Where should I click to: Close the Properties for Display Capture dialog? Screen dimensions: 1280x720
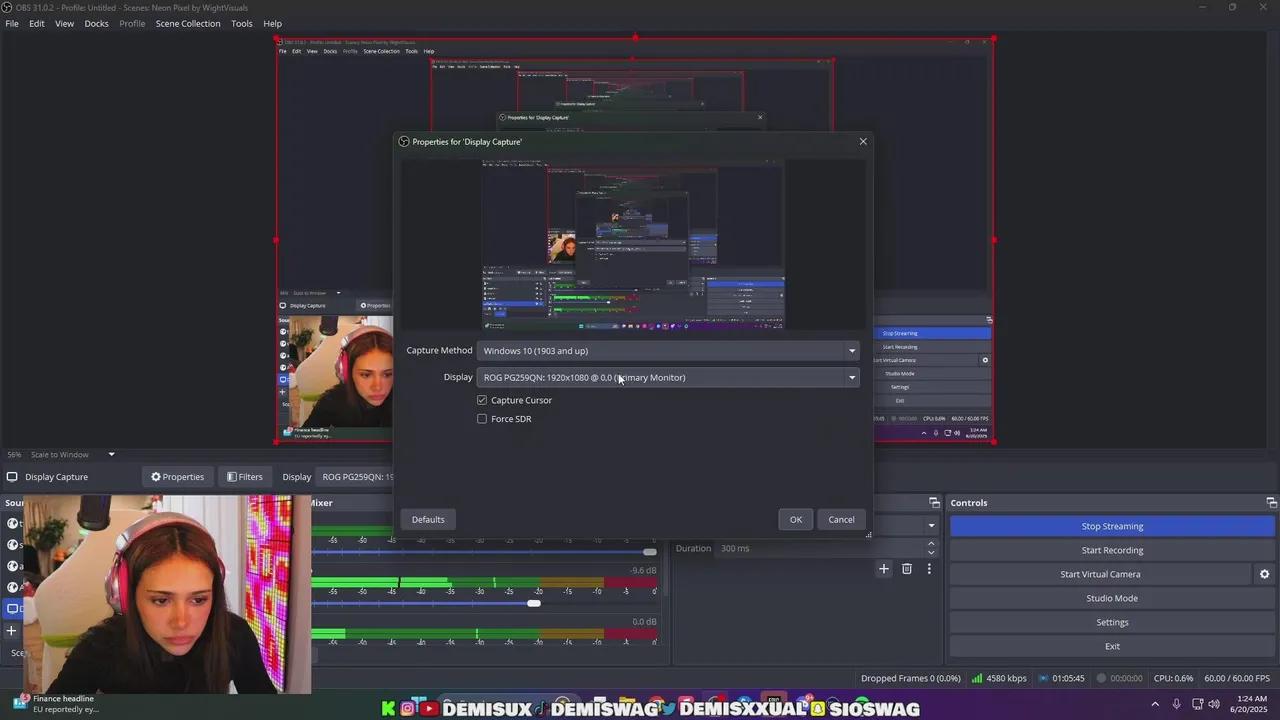point(863,142)
